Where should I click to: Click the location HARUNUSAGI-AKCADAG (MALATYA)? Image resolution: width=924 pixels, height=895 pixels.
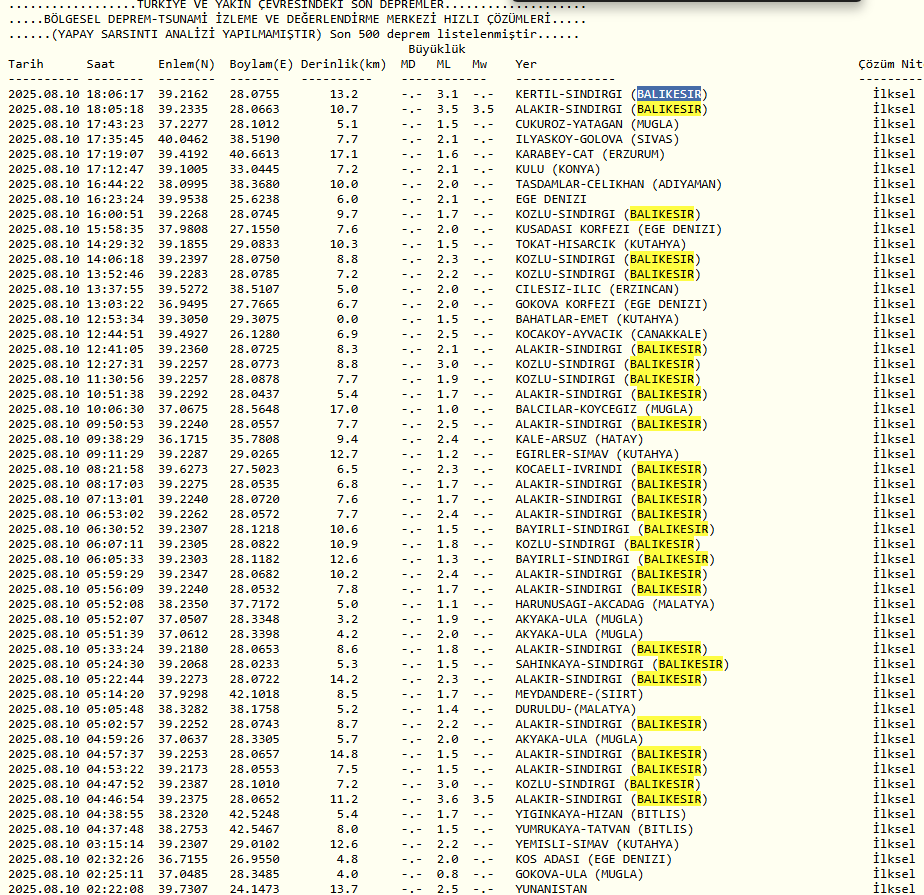(x=615, y=604)
